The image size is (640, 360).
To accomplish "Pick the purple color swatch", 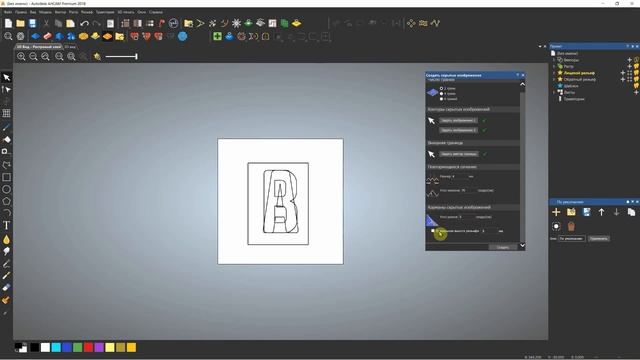I will 99,347.
